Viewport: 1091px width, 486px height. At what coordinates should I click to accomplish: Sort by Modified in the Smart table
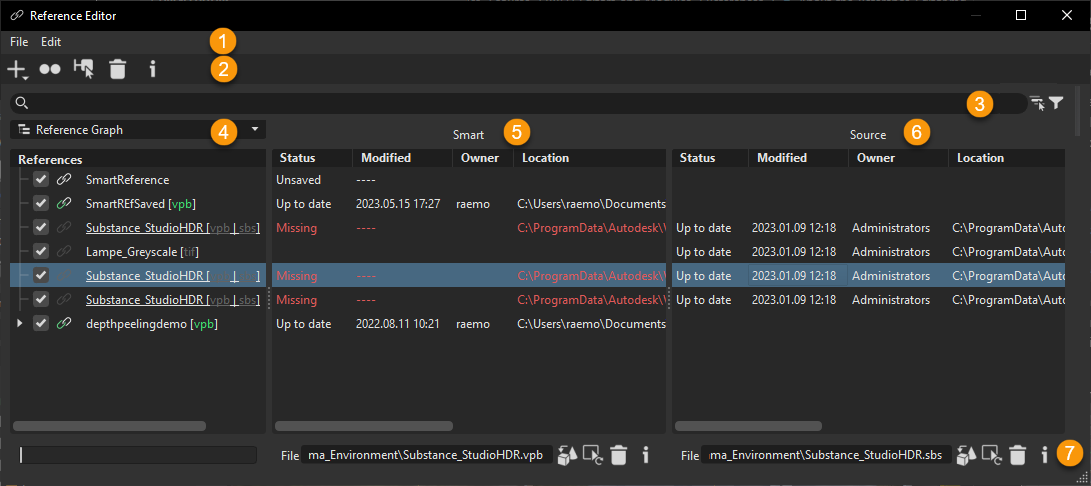(x=403, y=158)
